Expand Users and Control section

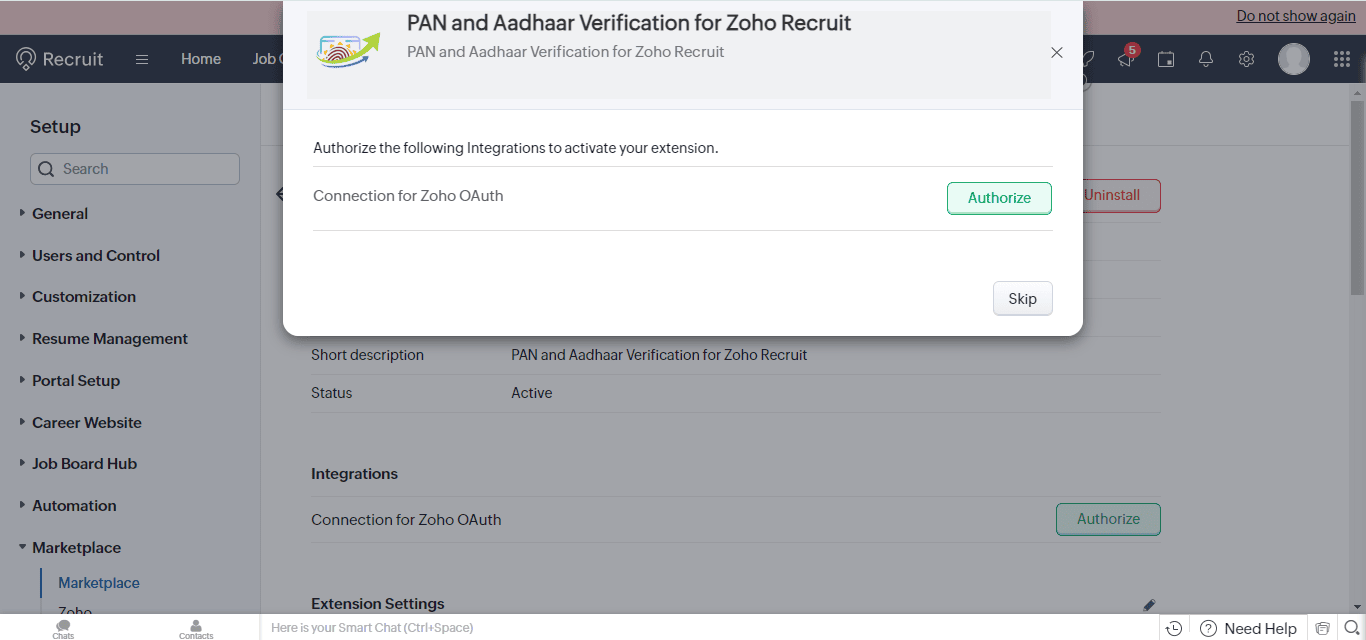95,255
